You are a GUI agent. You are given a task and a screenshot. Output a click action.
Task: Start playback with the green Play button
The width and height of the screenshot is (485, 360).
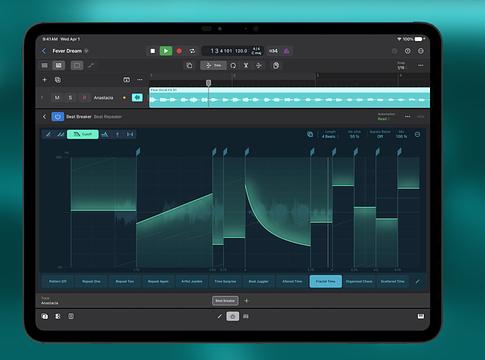[166, 51]
